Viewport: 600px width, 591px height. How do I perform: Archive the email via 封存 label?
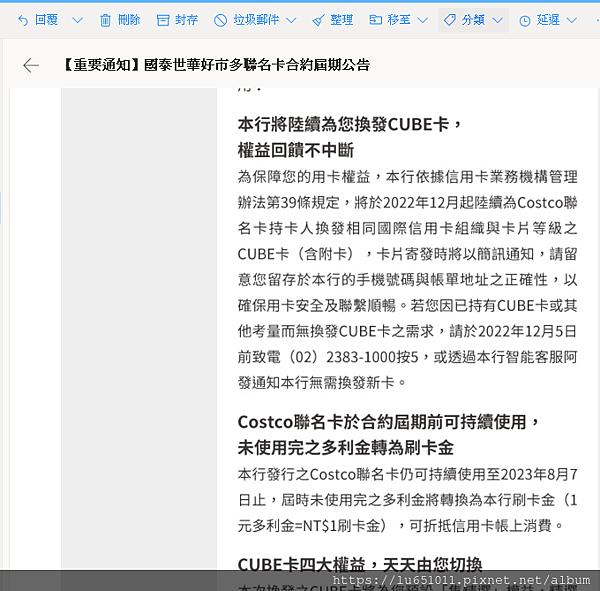186,20
